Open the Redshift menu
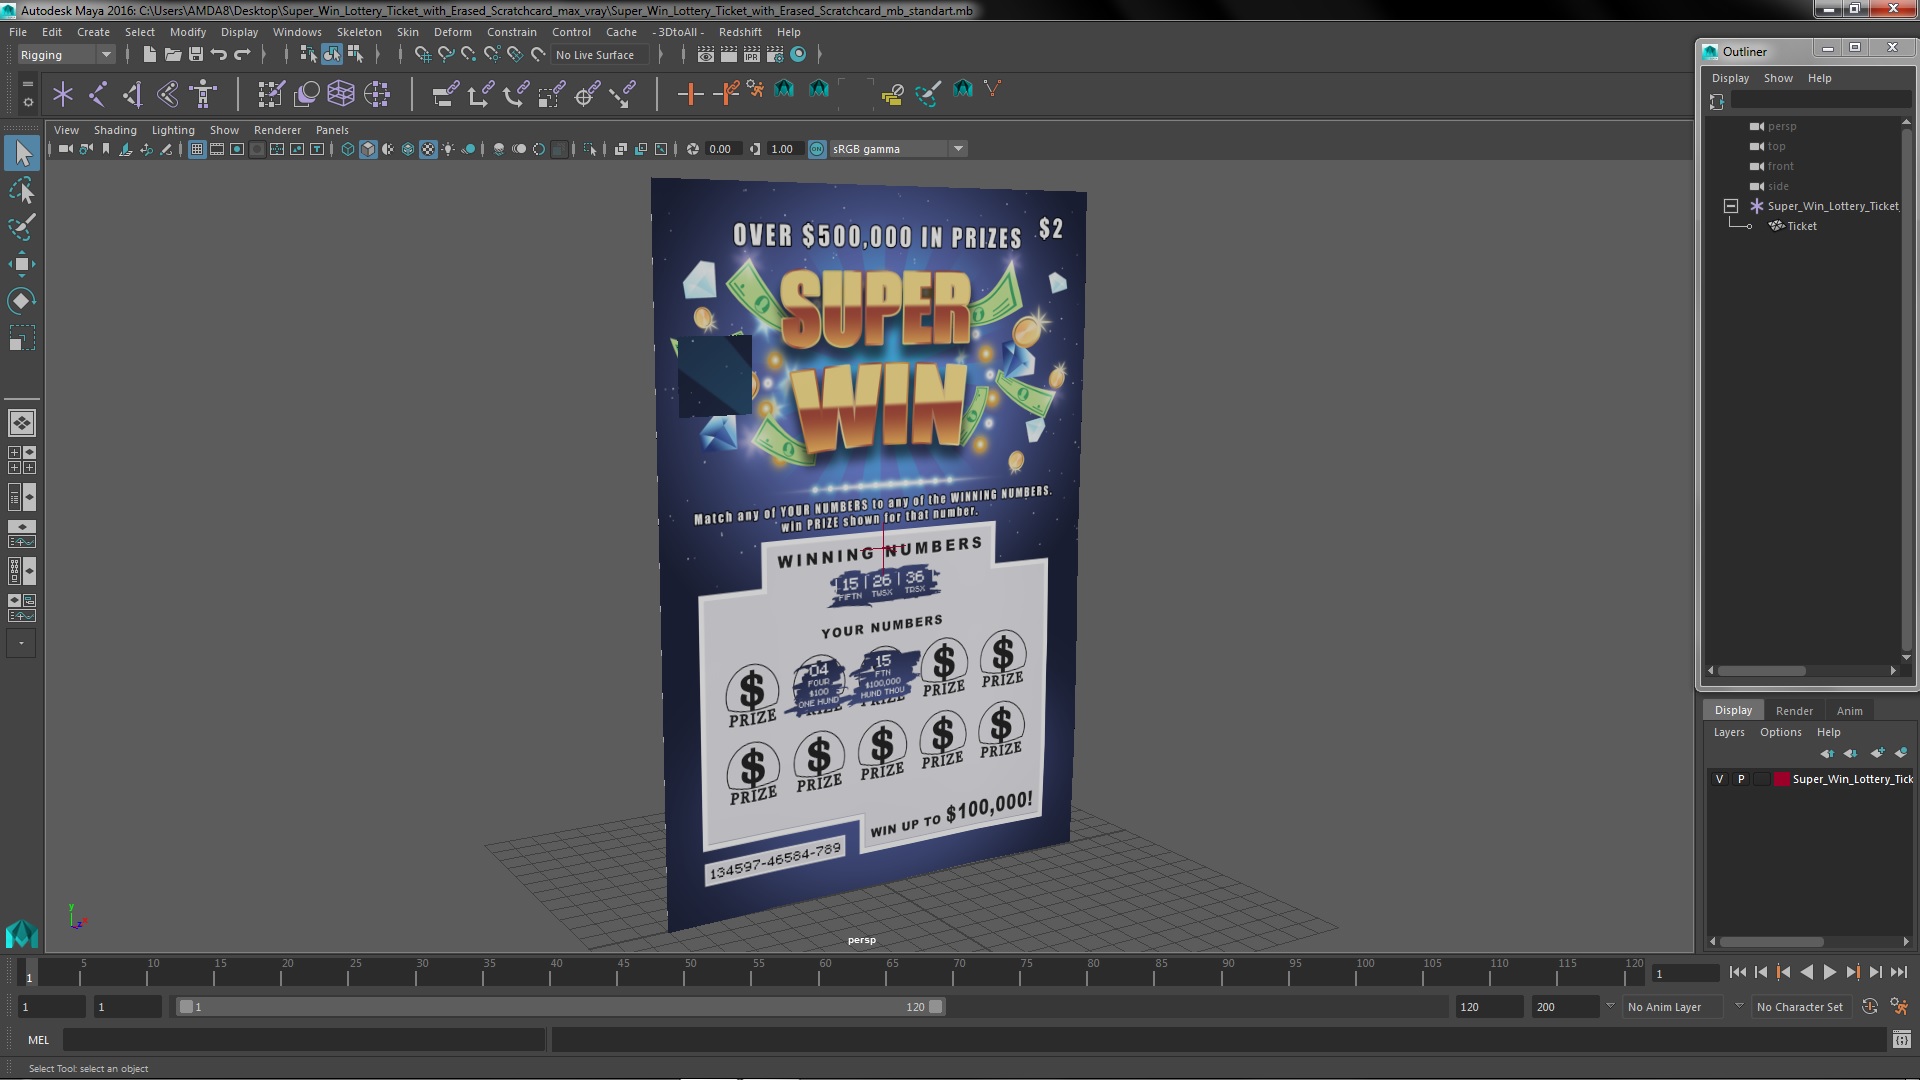The image size is (1920, 1080). (x=740, y=32)
